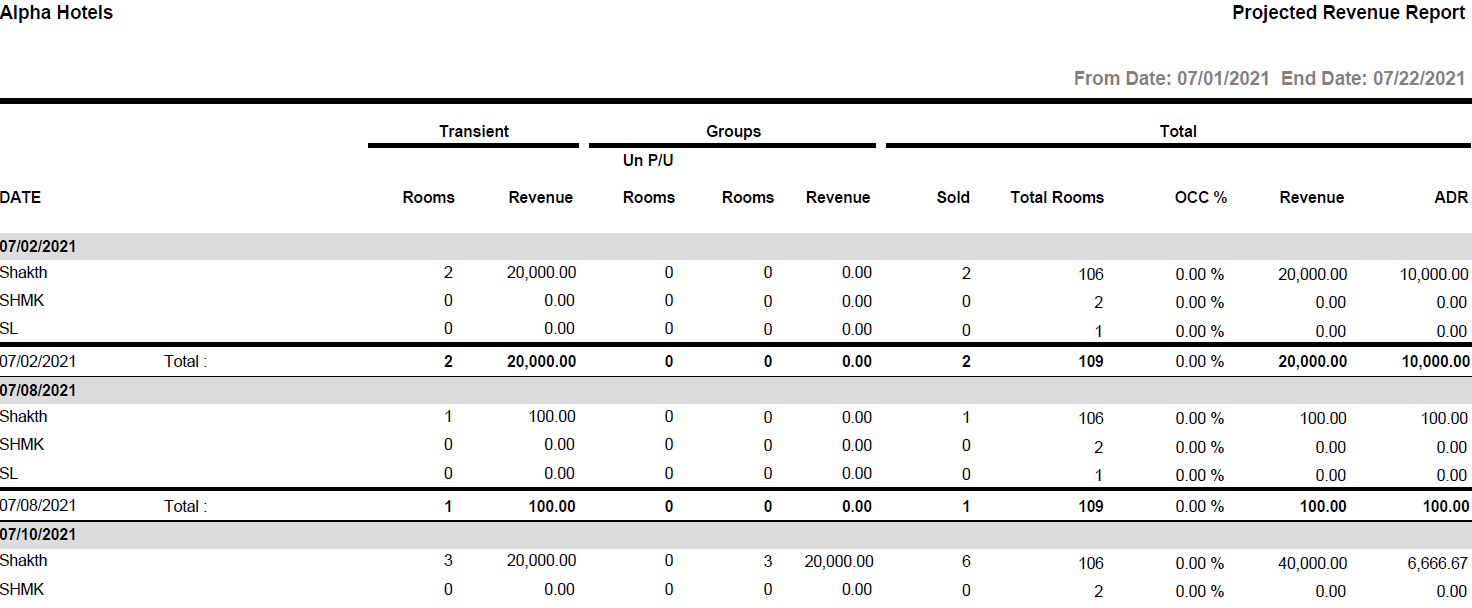Image resolution: width=1472 pixels, height=608 pixels.
Task: Click Shakth under the 07/08/2021 group
Action: [x=24, y=417]
